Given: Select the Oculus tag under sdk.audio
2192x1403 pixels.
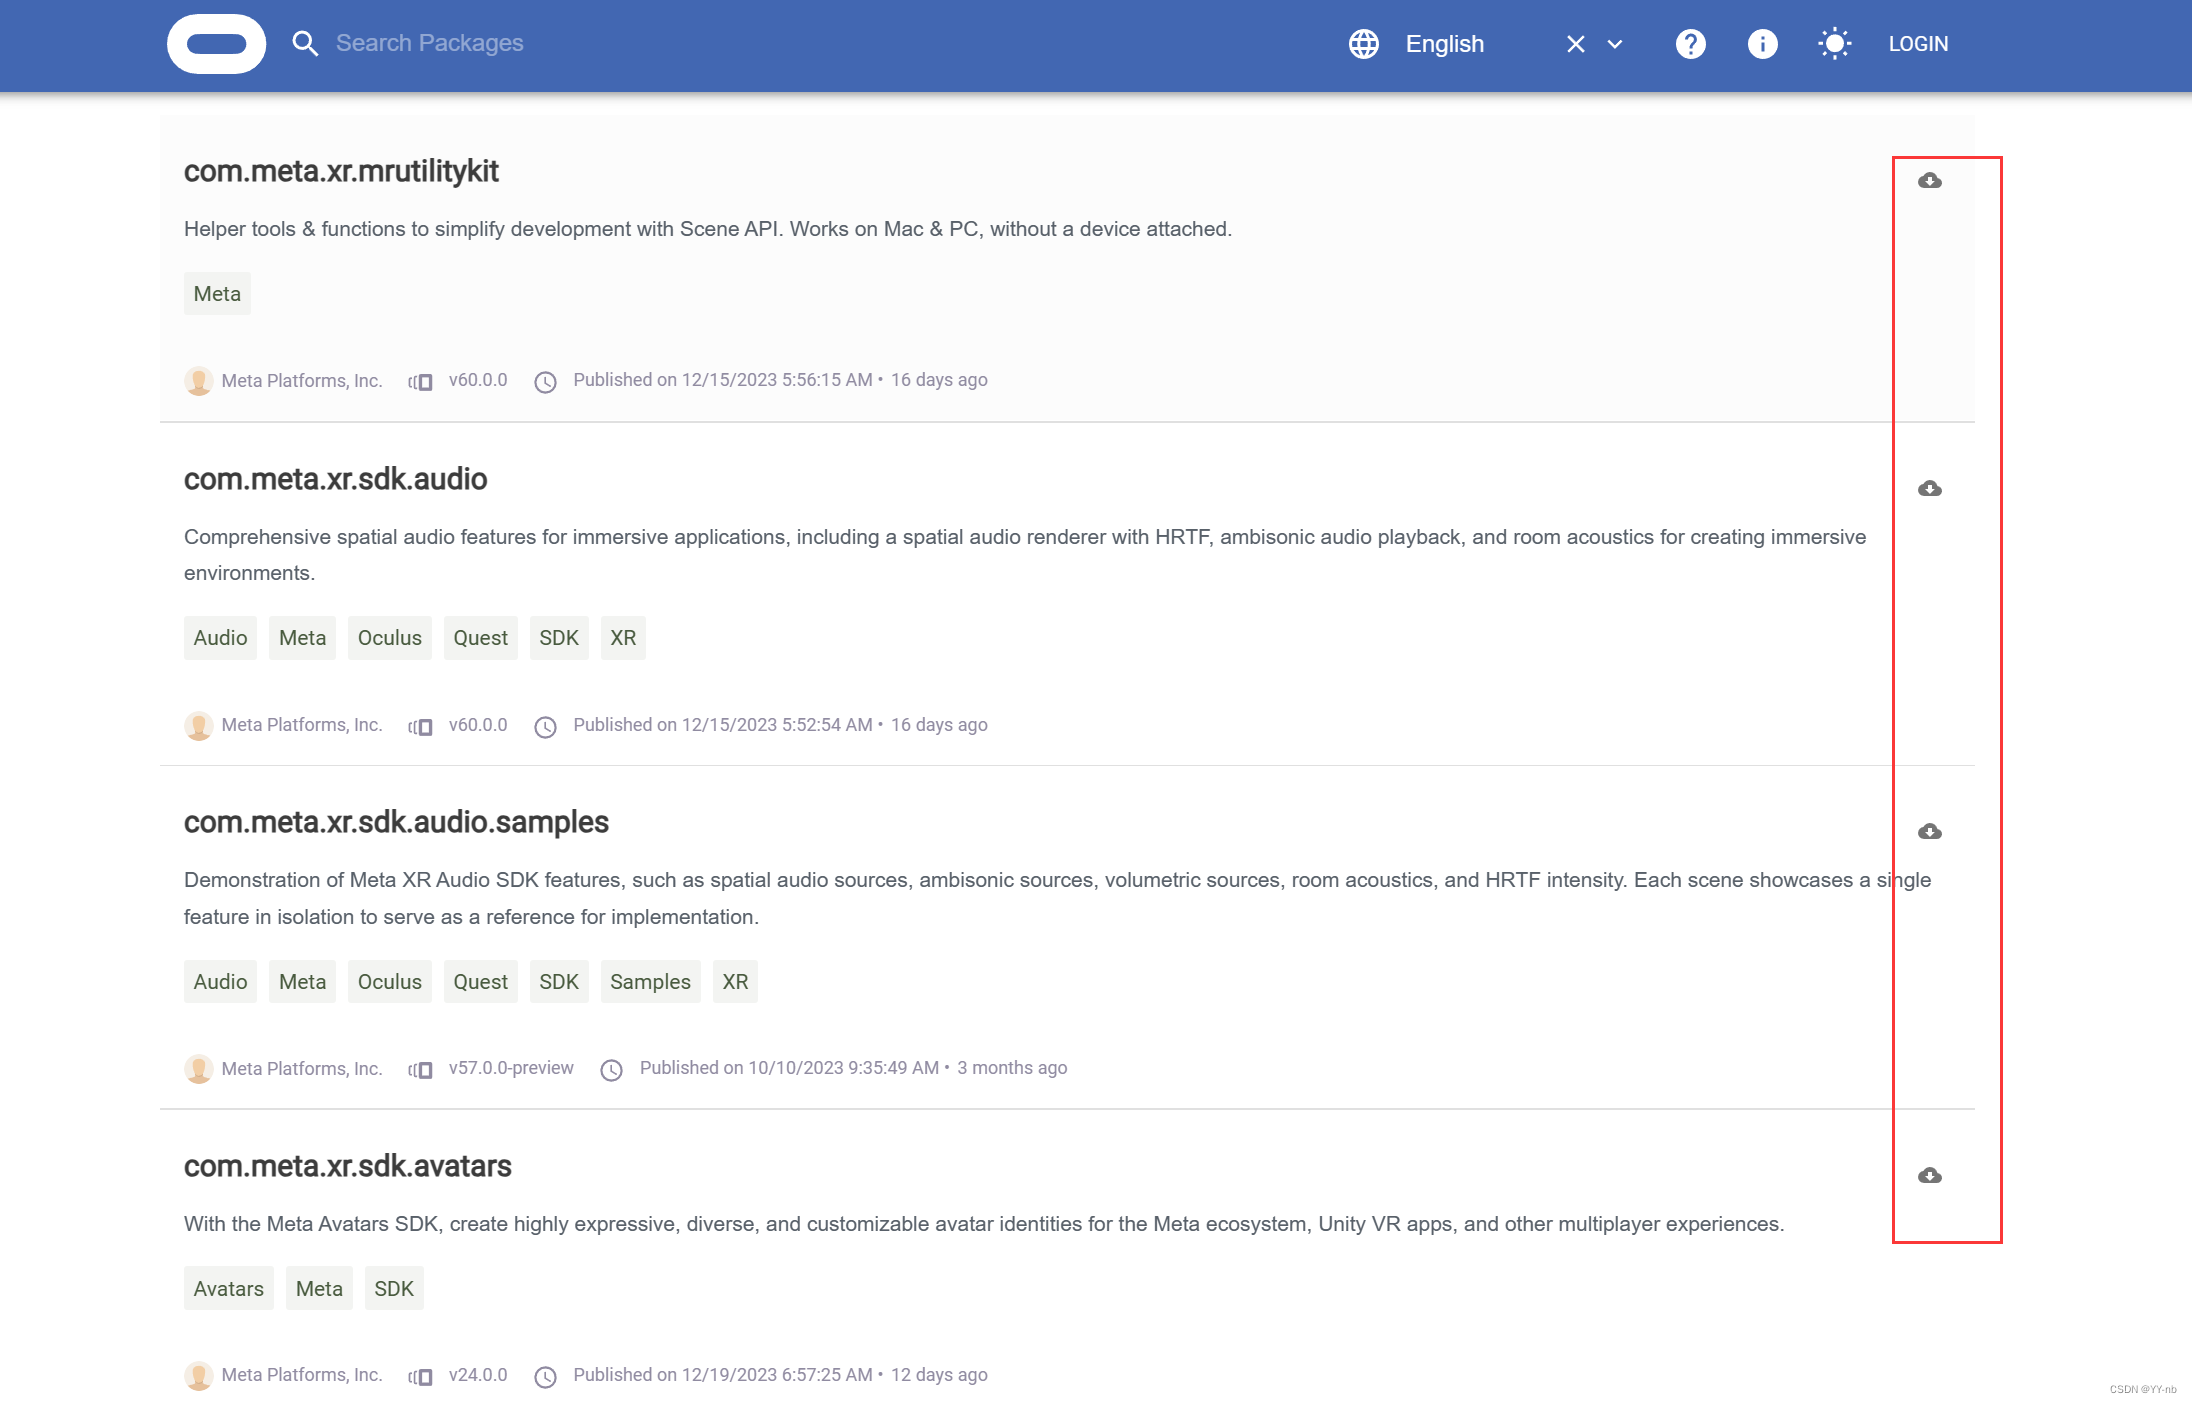Looking at the screenshot, I should (x=389, y=638).
